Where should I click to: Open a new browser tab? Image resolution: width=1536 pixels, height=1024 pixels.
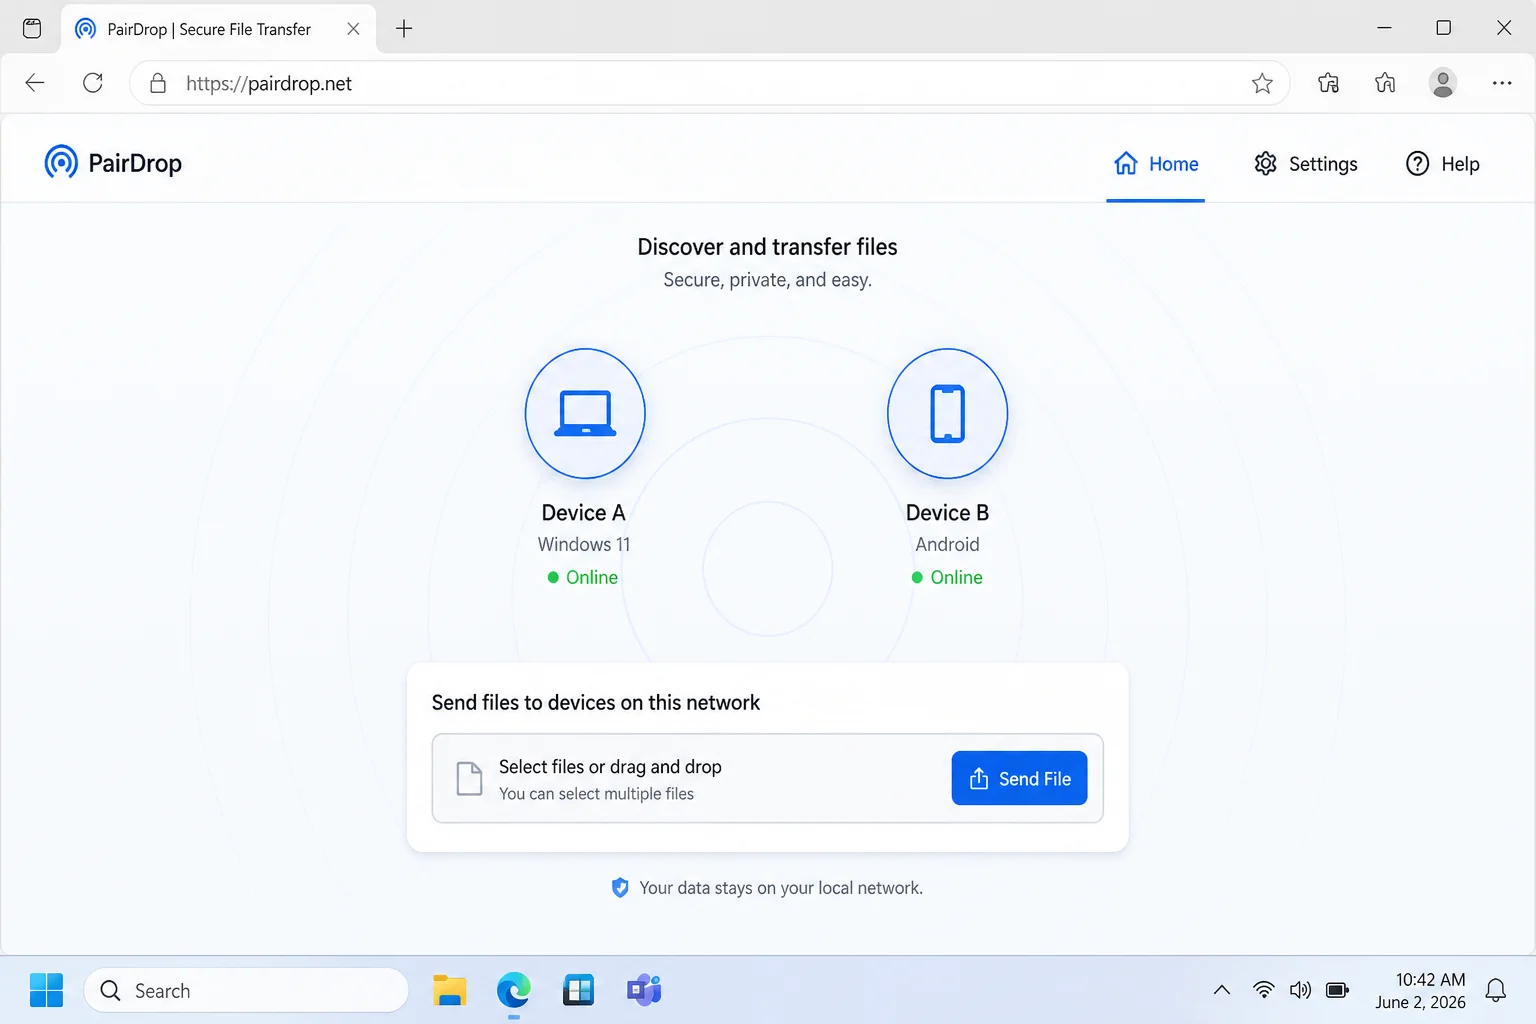click(x=404, y=29)
